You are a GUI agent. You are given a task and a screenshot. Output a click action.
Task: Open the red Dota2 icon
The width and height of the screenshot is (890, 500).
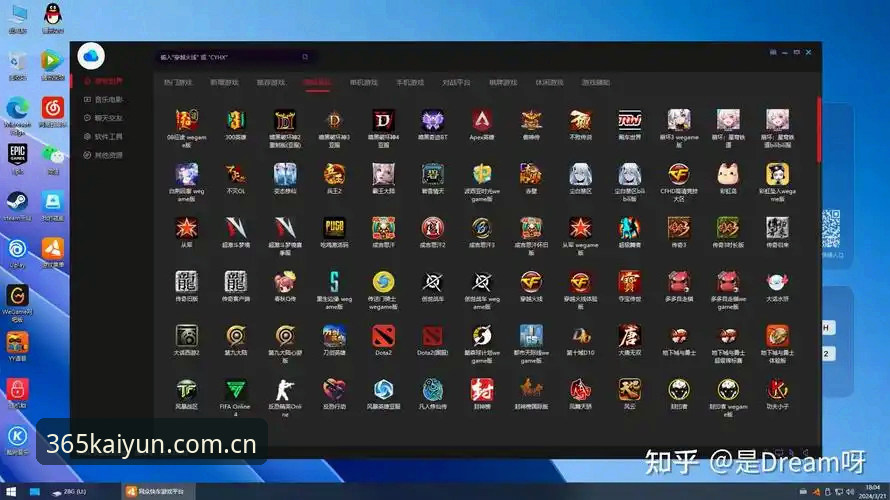pyautogui.click(x=383, y=336)
